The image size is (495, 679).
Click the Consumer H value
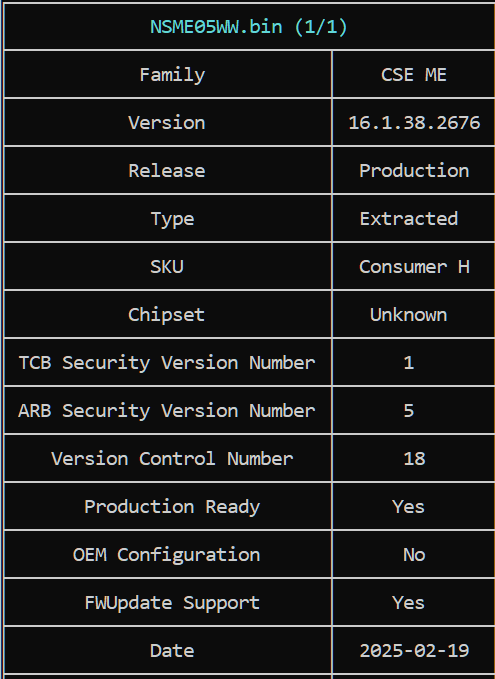tap(414, 267)
